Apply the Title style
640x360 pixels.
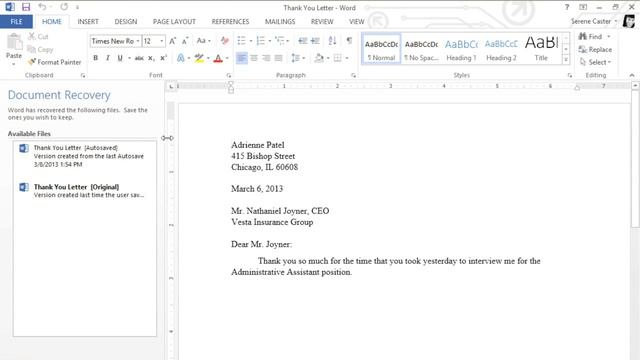[541, 49]
